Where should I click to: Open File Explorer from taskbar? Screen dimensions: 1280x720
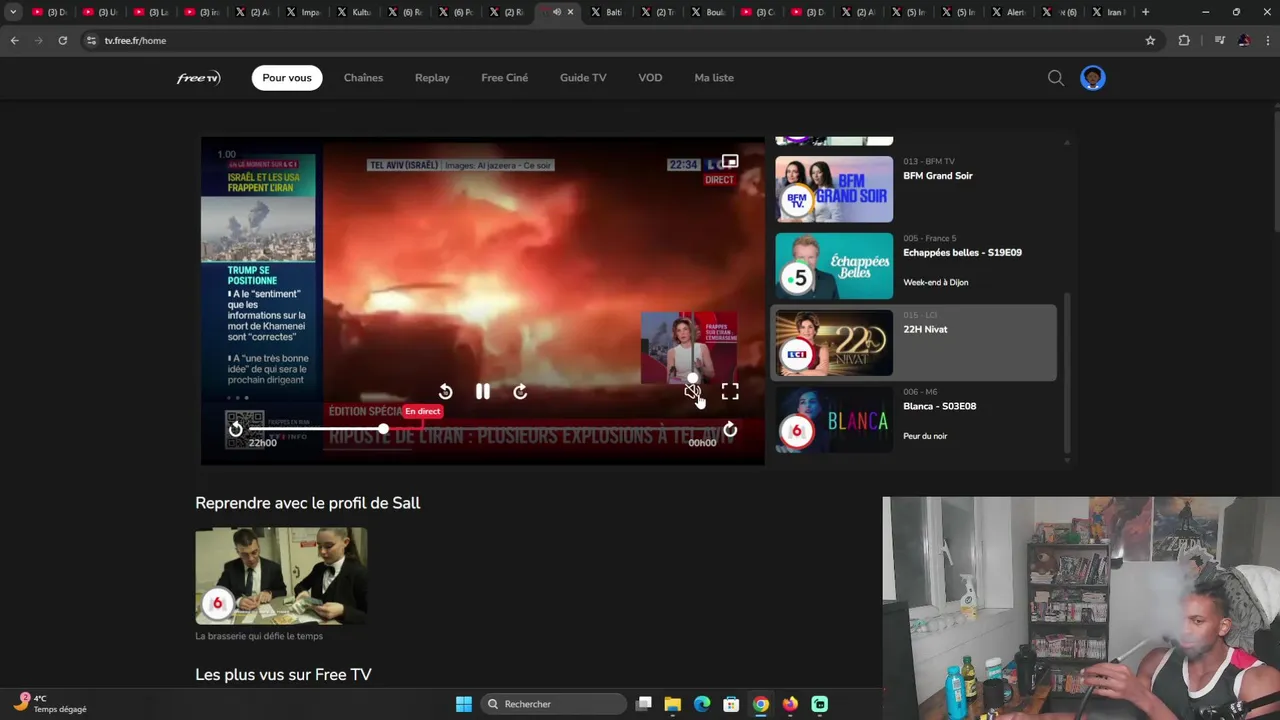(673, 704)
